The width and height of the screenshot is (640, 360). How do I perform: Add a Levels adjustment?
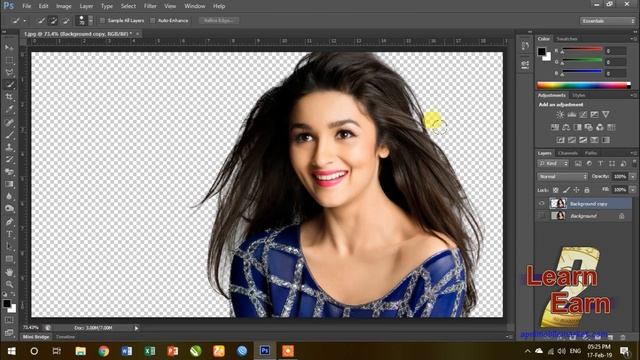coord(572,115)
